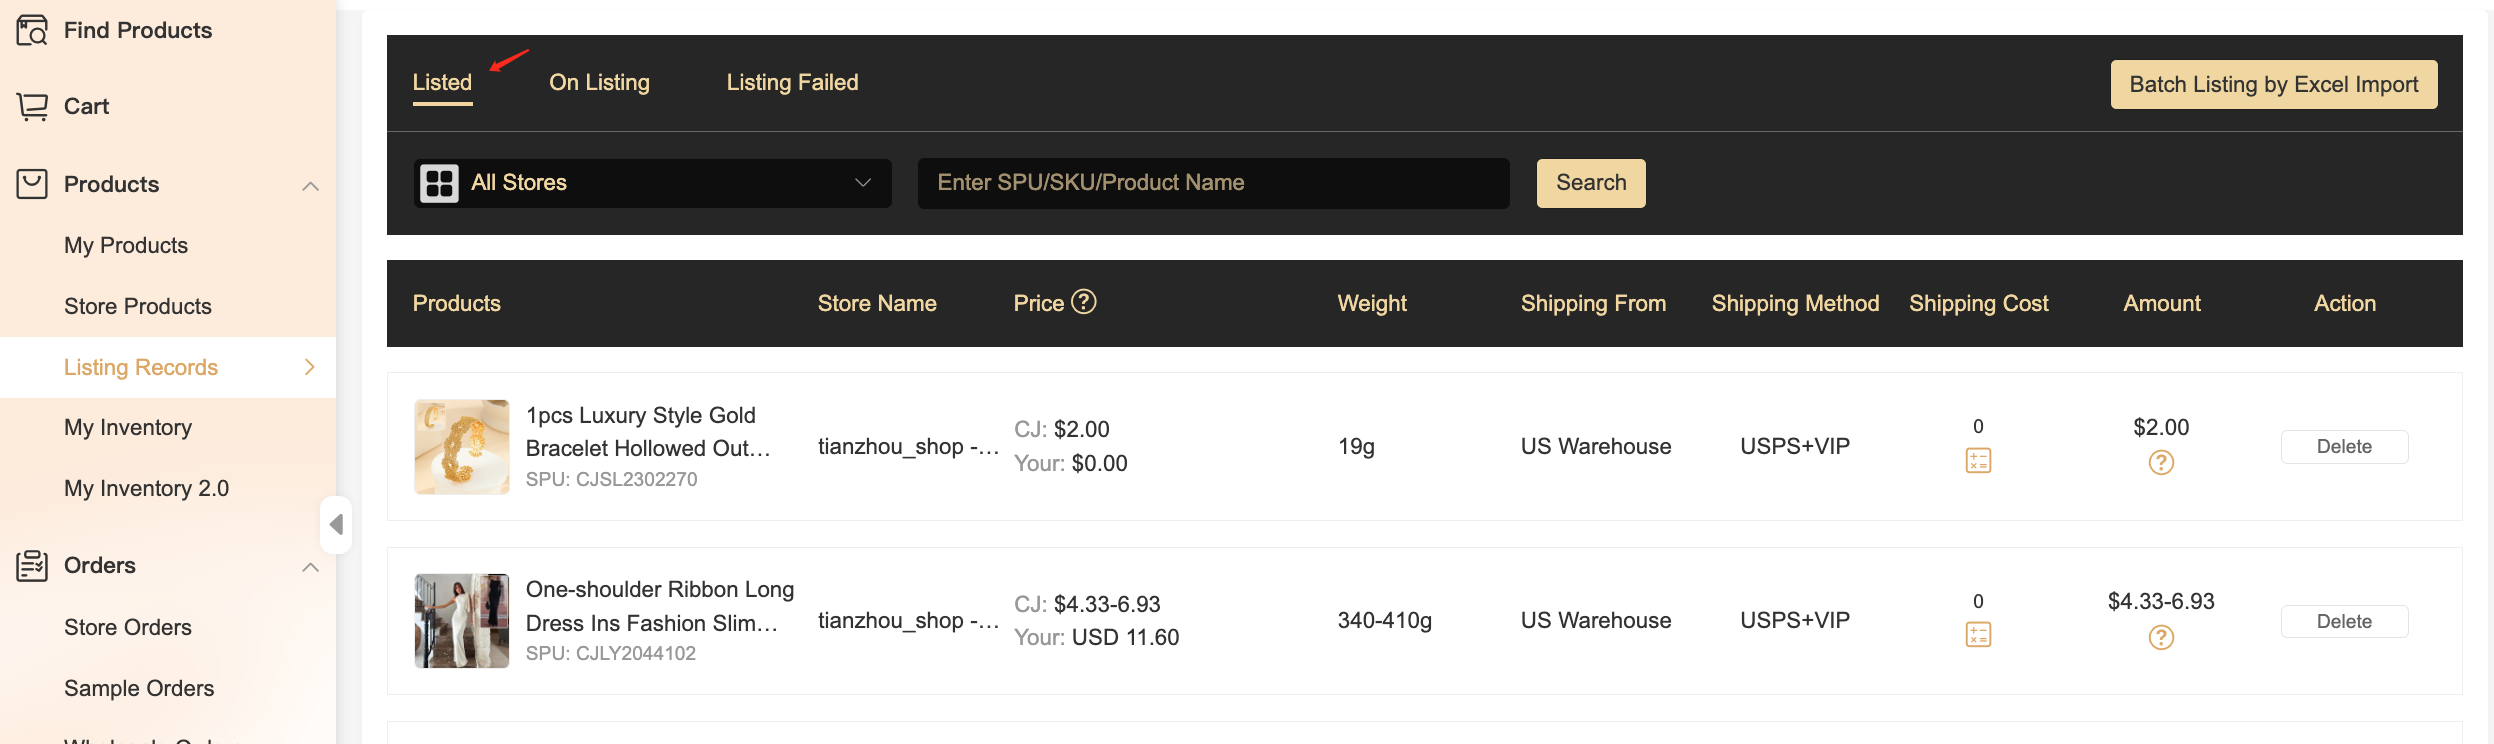Open shipping cost calculator for bracelet

(x=1978, y=461)
